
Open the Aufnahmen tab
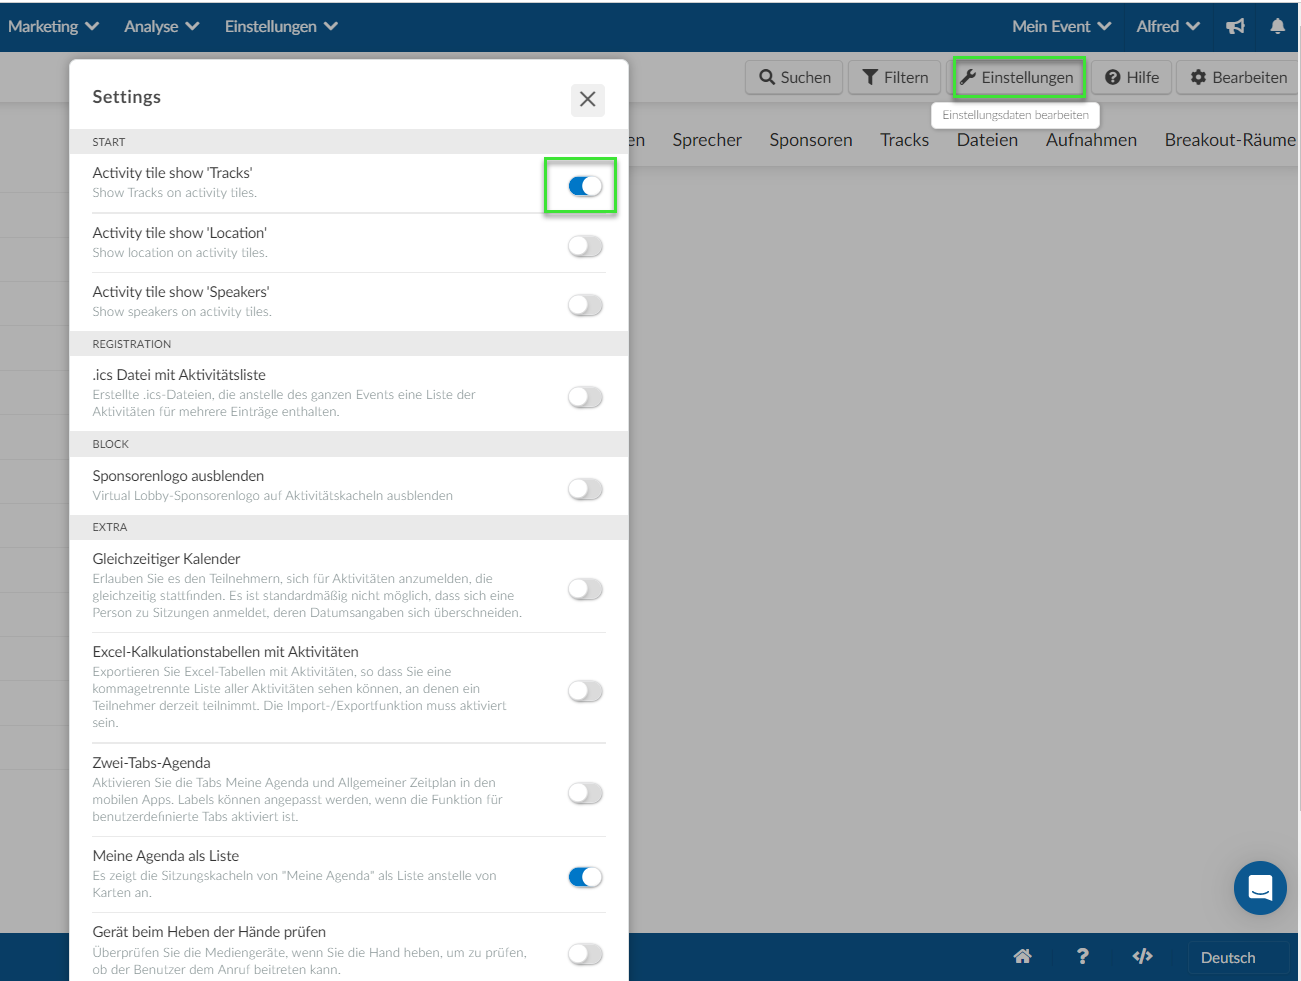1091,140
